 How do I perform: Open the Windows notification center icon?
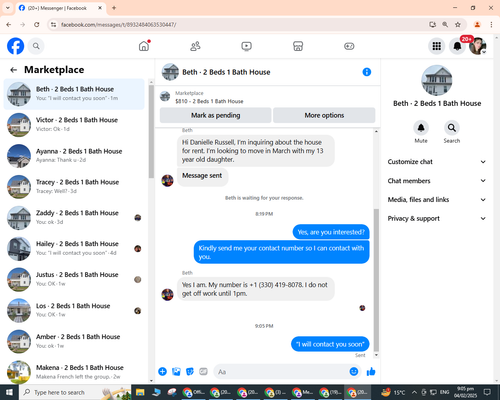[x=487, y=392]
